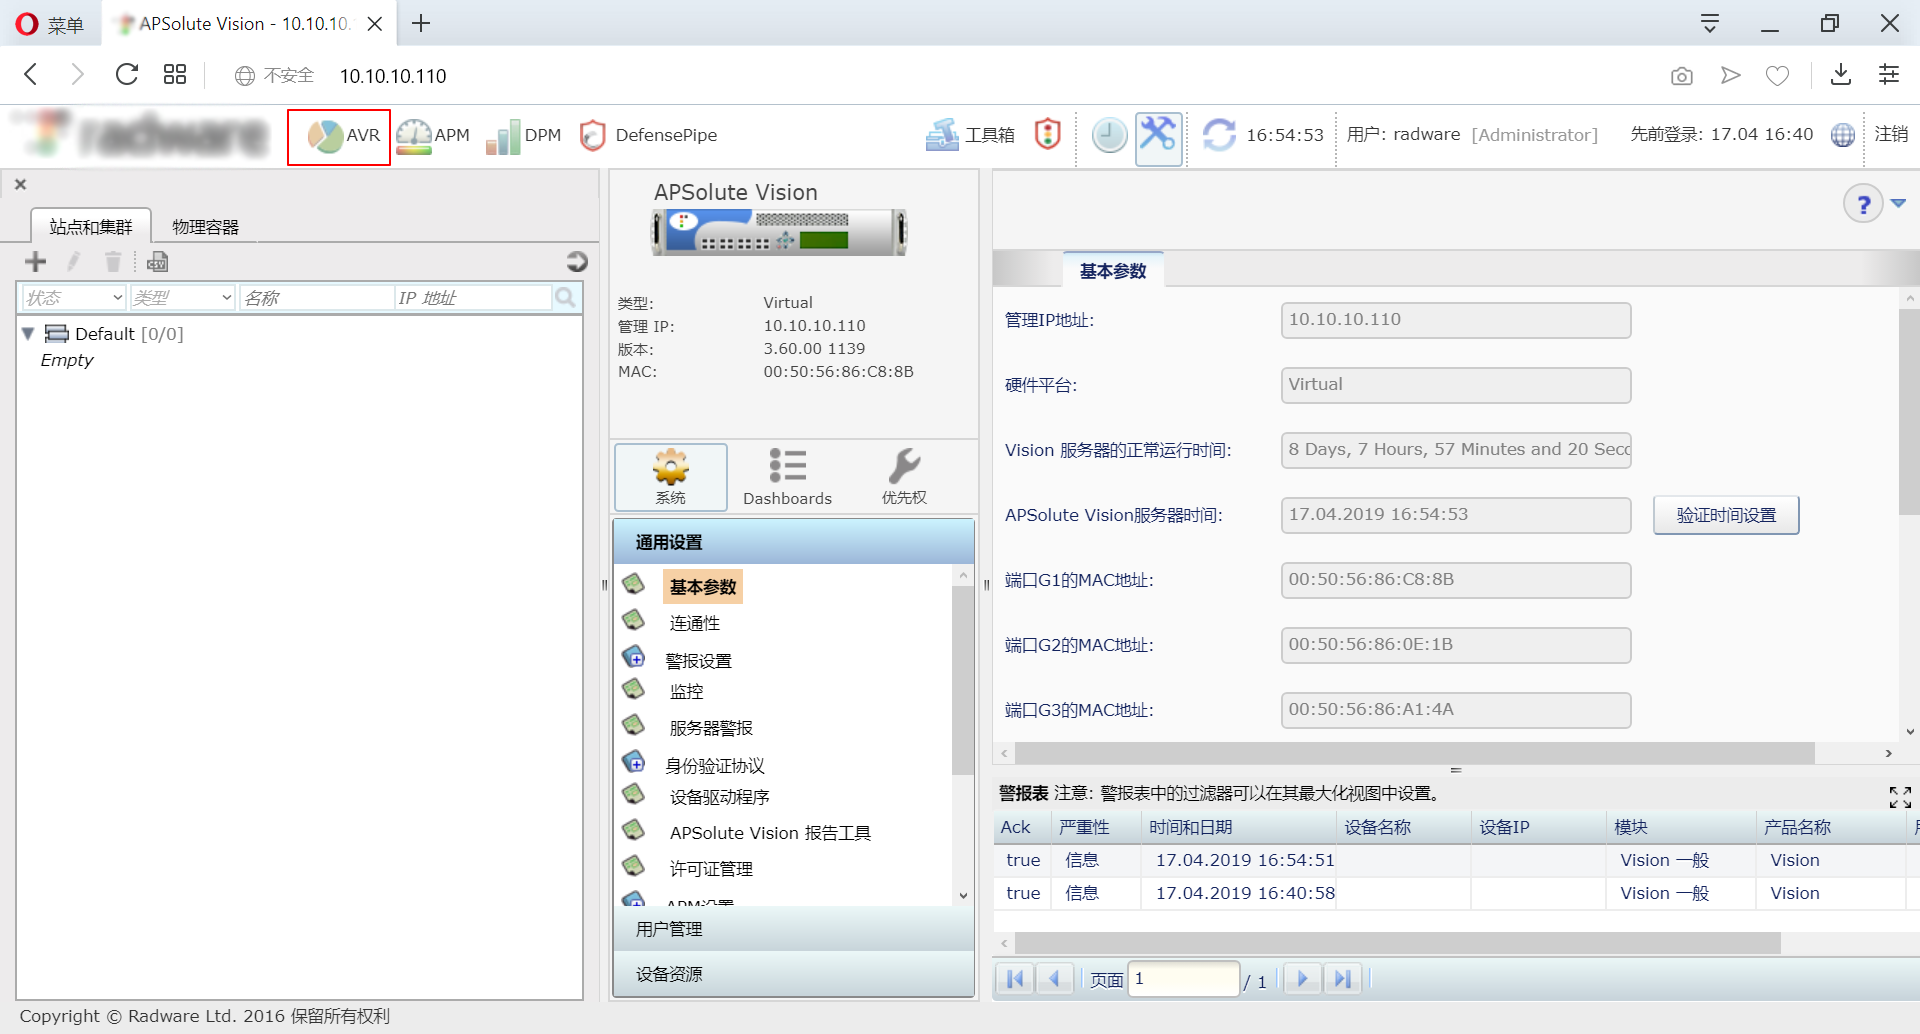Viewport: 1920px width, 1034px height.
Task: Click 注销 to log out
Action: pos(1890,135)
